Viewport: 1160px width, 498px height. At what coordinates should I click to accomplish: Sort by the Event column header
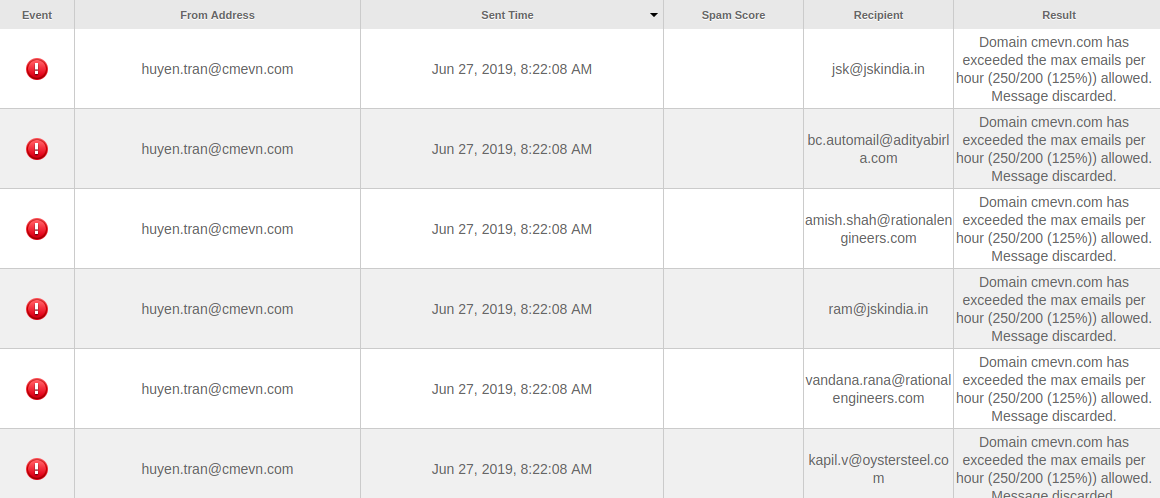37,15
